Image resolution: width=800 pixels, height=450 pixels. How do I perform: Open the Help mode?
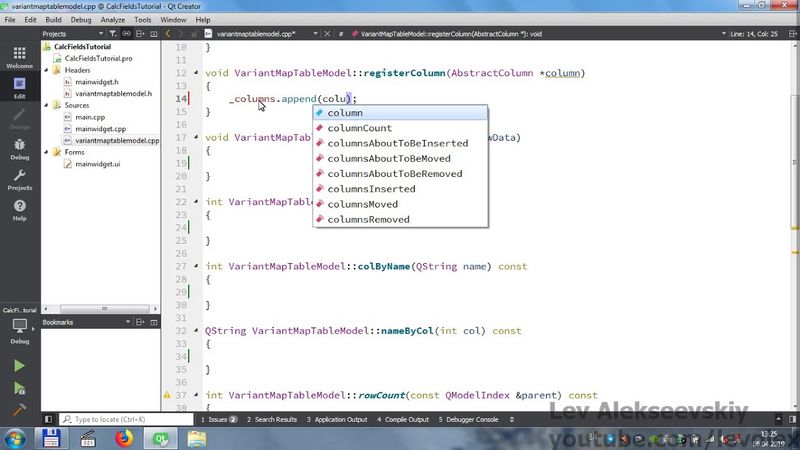19,210
